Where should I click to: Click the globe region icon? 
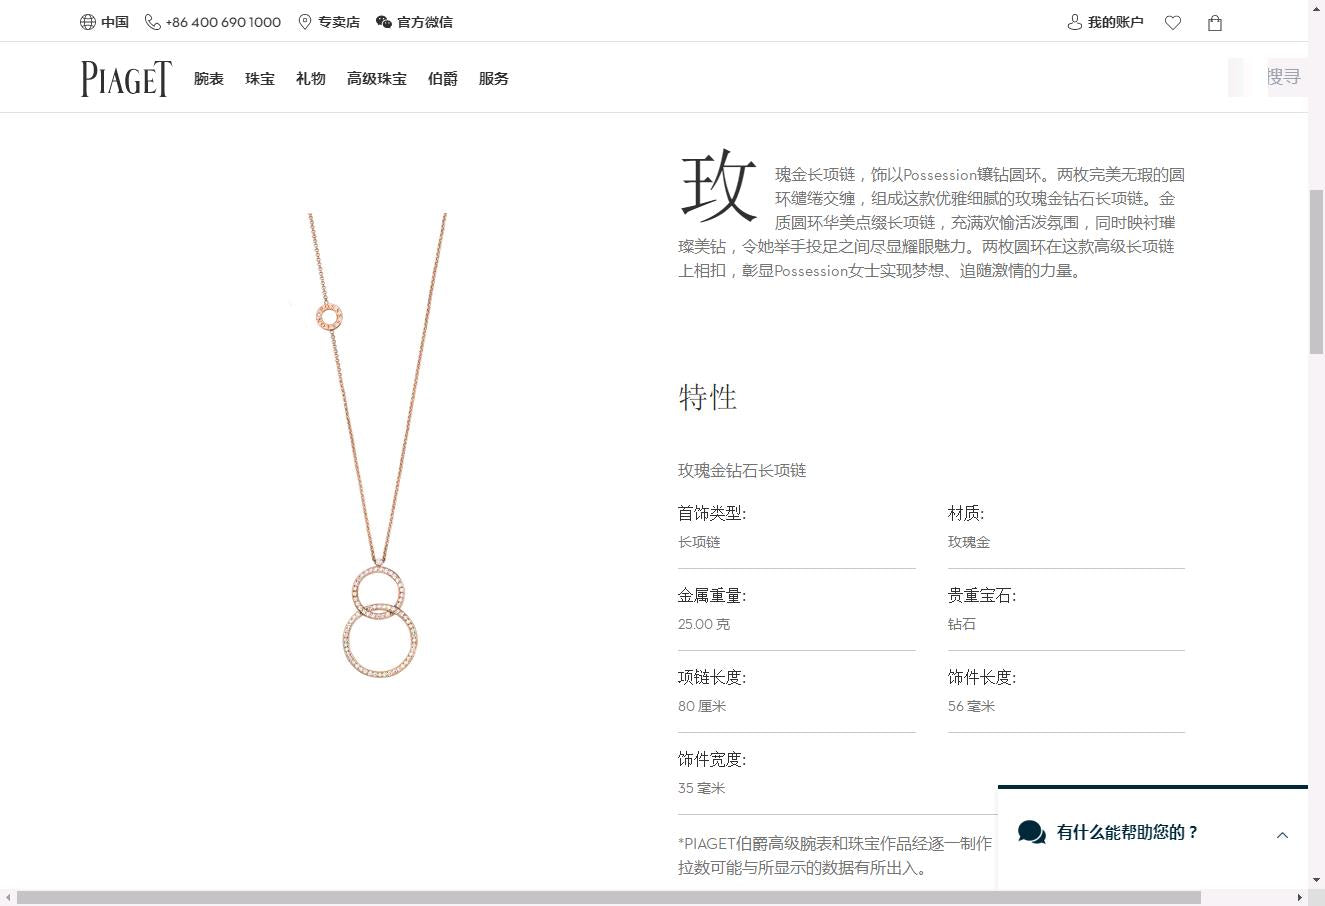[x=88, y=22]
